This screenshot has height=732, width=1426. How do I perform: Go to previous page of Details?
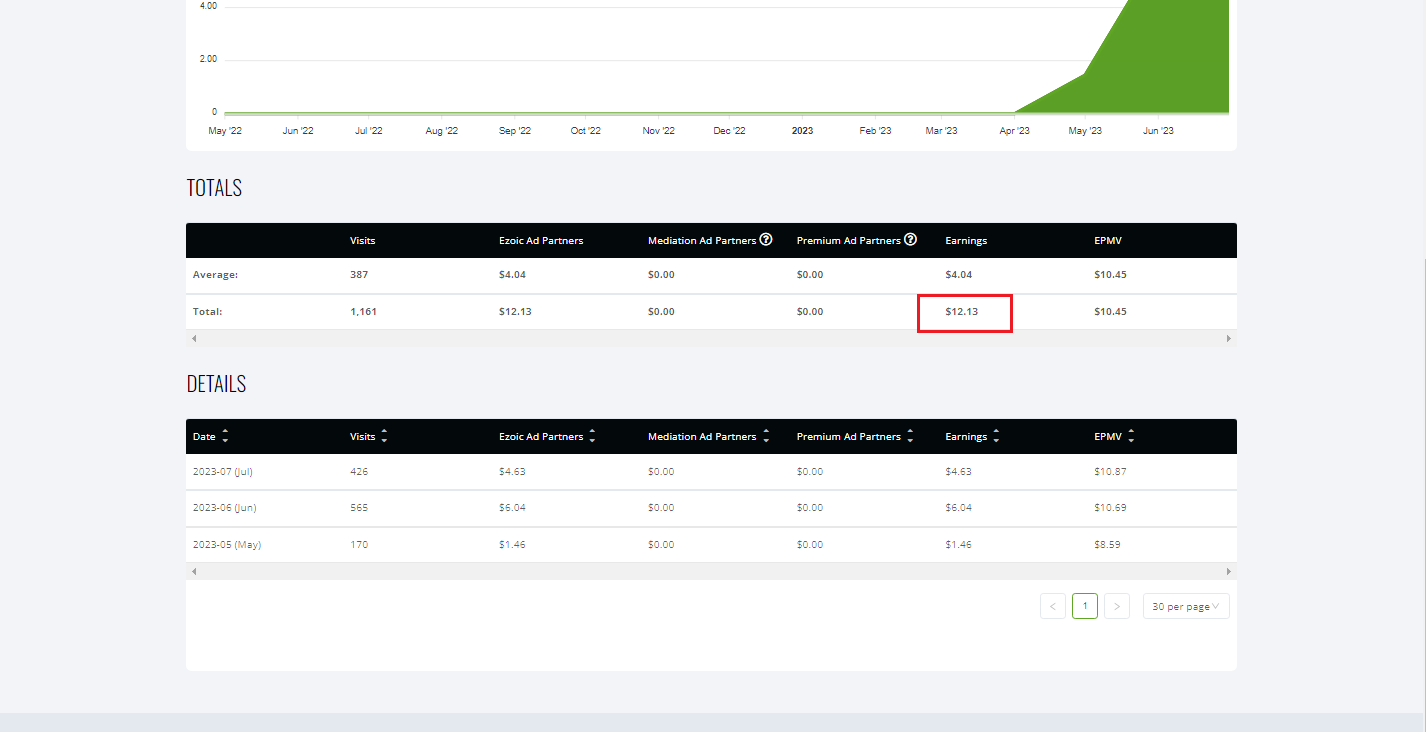click(x=1053, y=606)
